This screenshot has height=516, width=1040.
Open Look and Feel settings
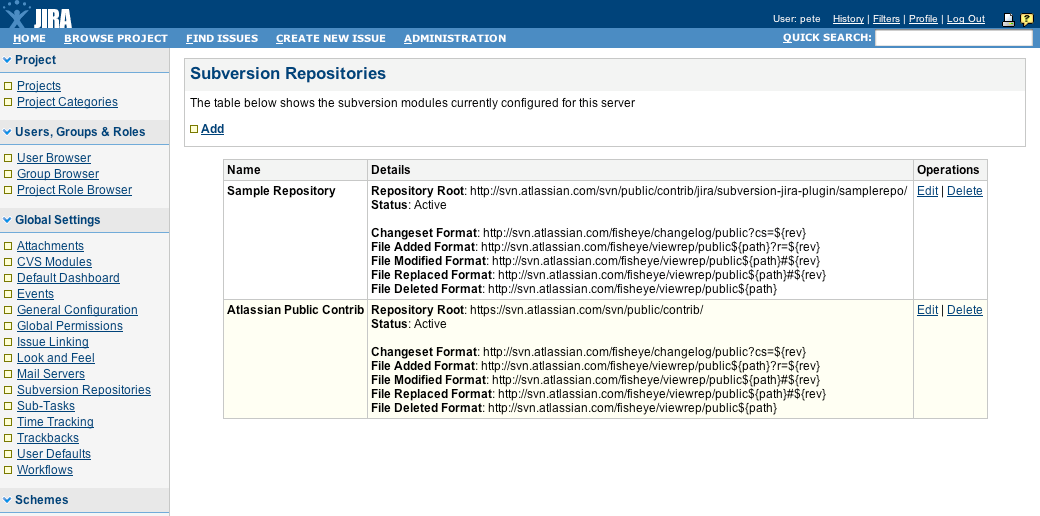click(56, 358)
